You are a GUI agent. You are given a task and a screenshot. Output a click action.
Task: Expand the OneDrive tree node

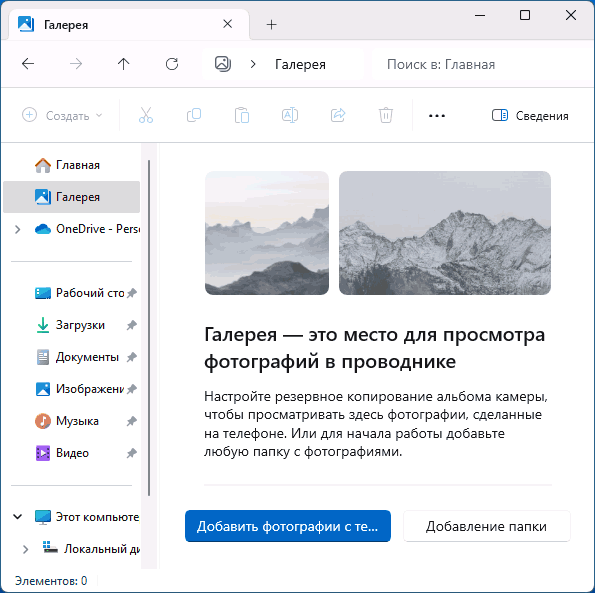17,229
